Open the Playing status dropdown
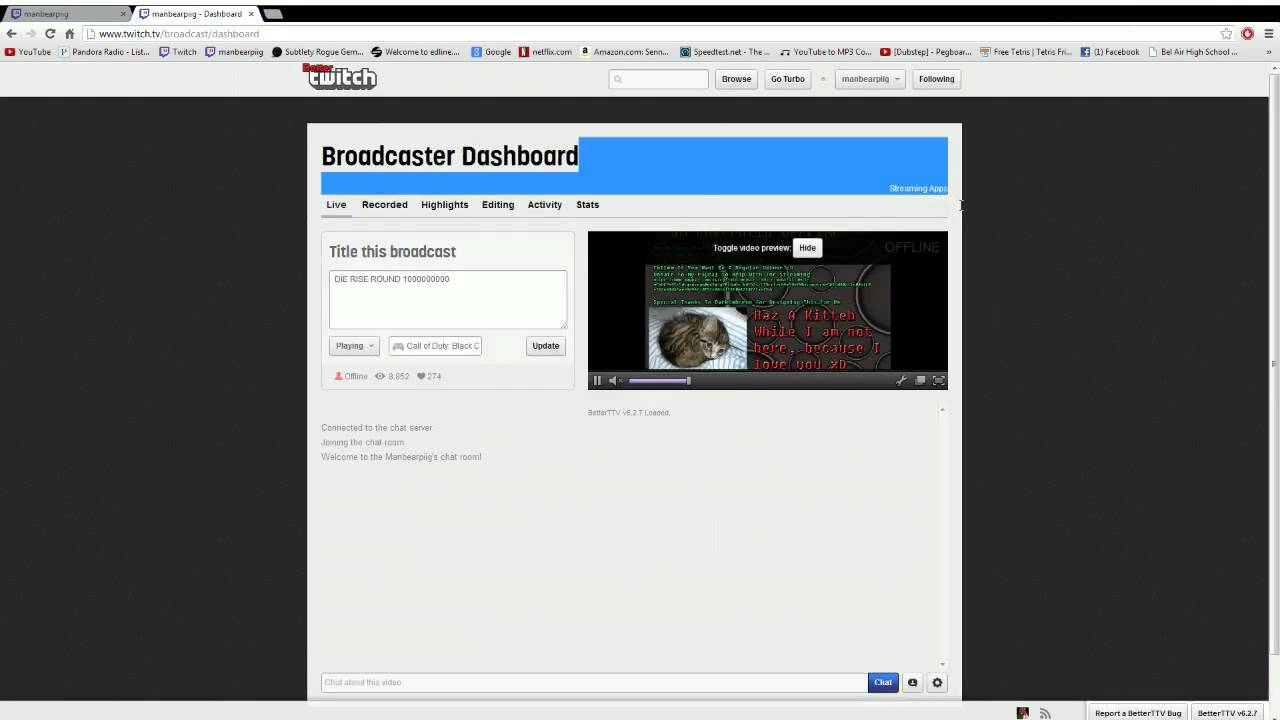Screen dimensions: 1280x720 coord(354,346)
